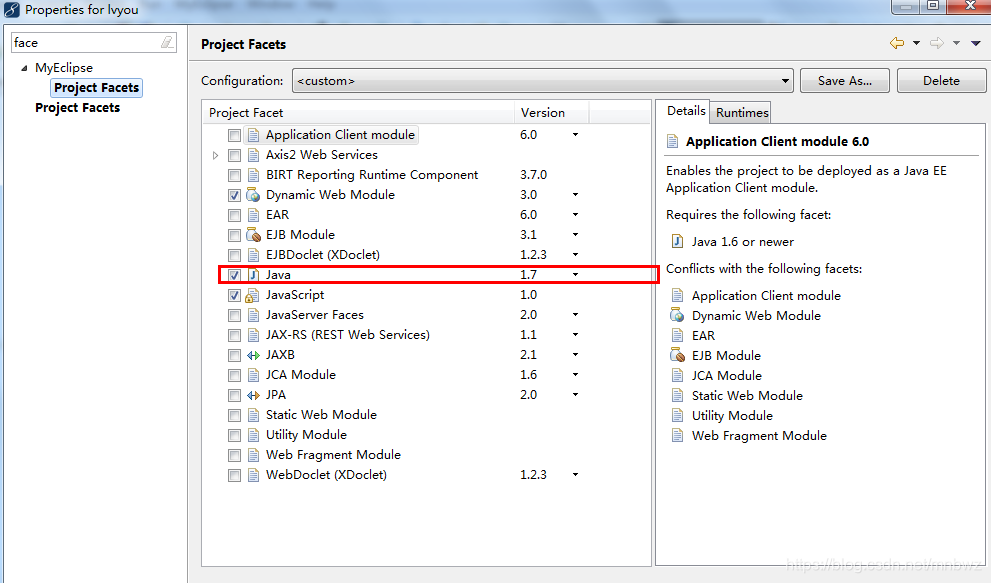Click the JAXB facet icon
Screen dimensions: 991x583
[253, 355]
